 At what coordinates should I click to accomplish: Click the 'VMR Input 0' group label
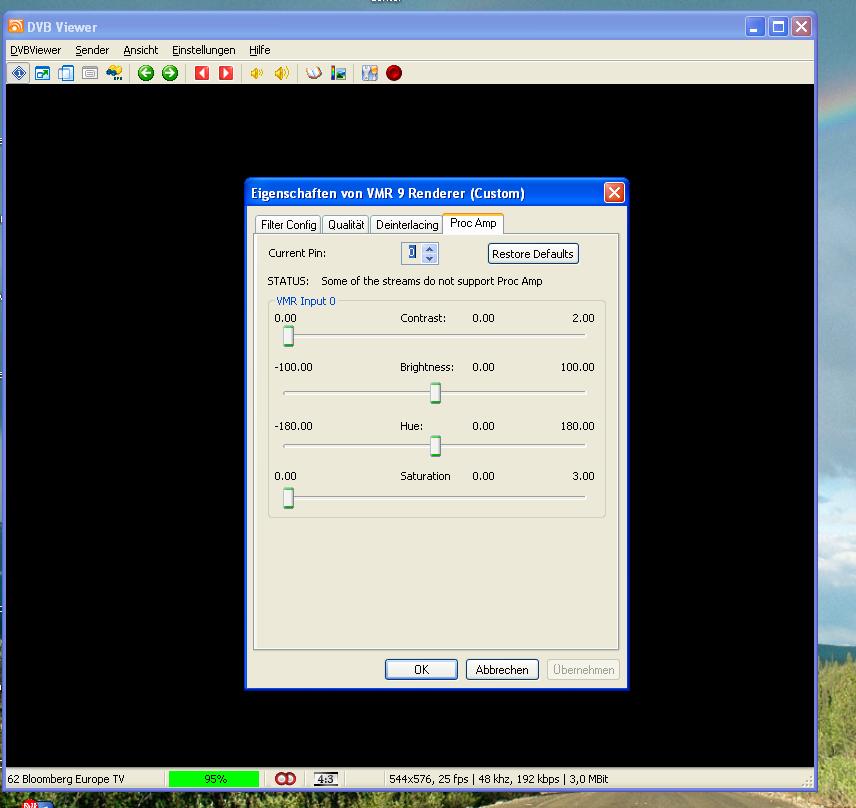306,301
